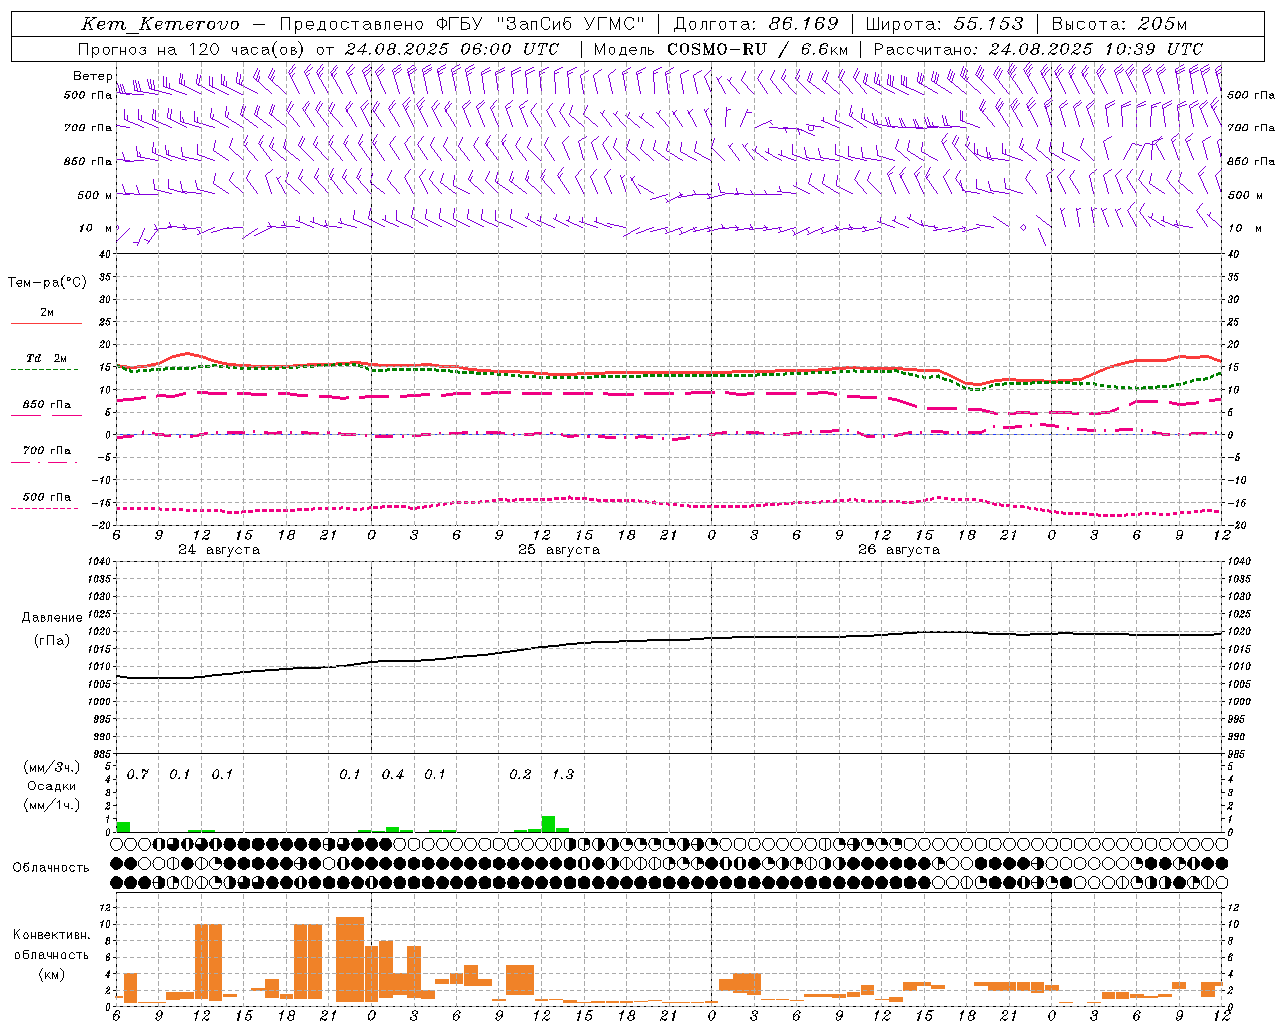1280x1024 pixels.
Task: Click the 'Тем-ра(°C)' temperature label
Action: coord(47,283)
